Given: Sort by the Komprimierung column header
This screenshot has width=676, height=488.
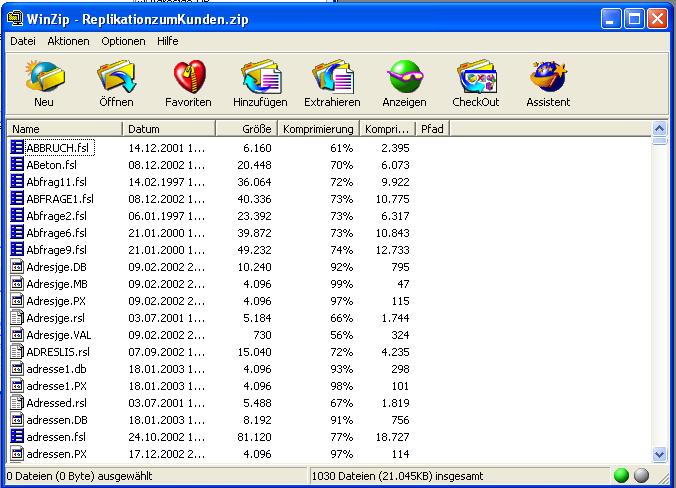Looking at the screenshot, I should click(x=318, y=129).
